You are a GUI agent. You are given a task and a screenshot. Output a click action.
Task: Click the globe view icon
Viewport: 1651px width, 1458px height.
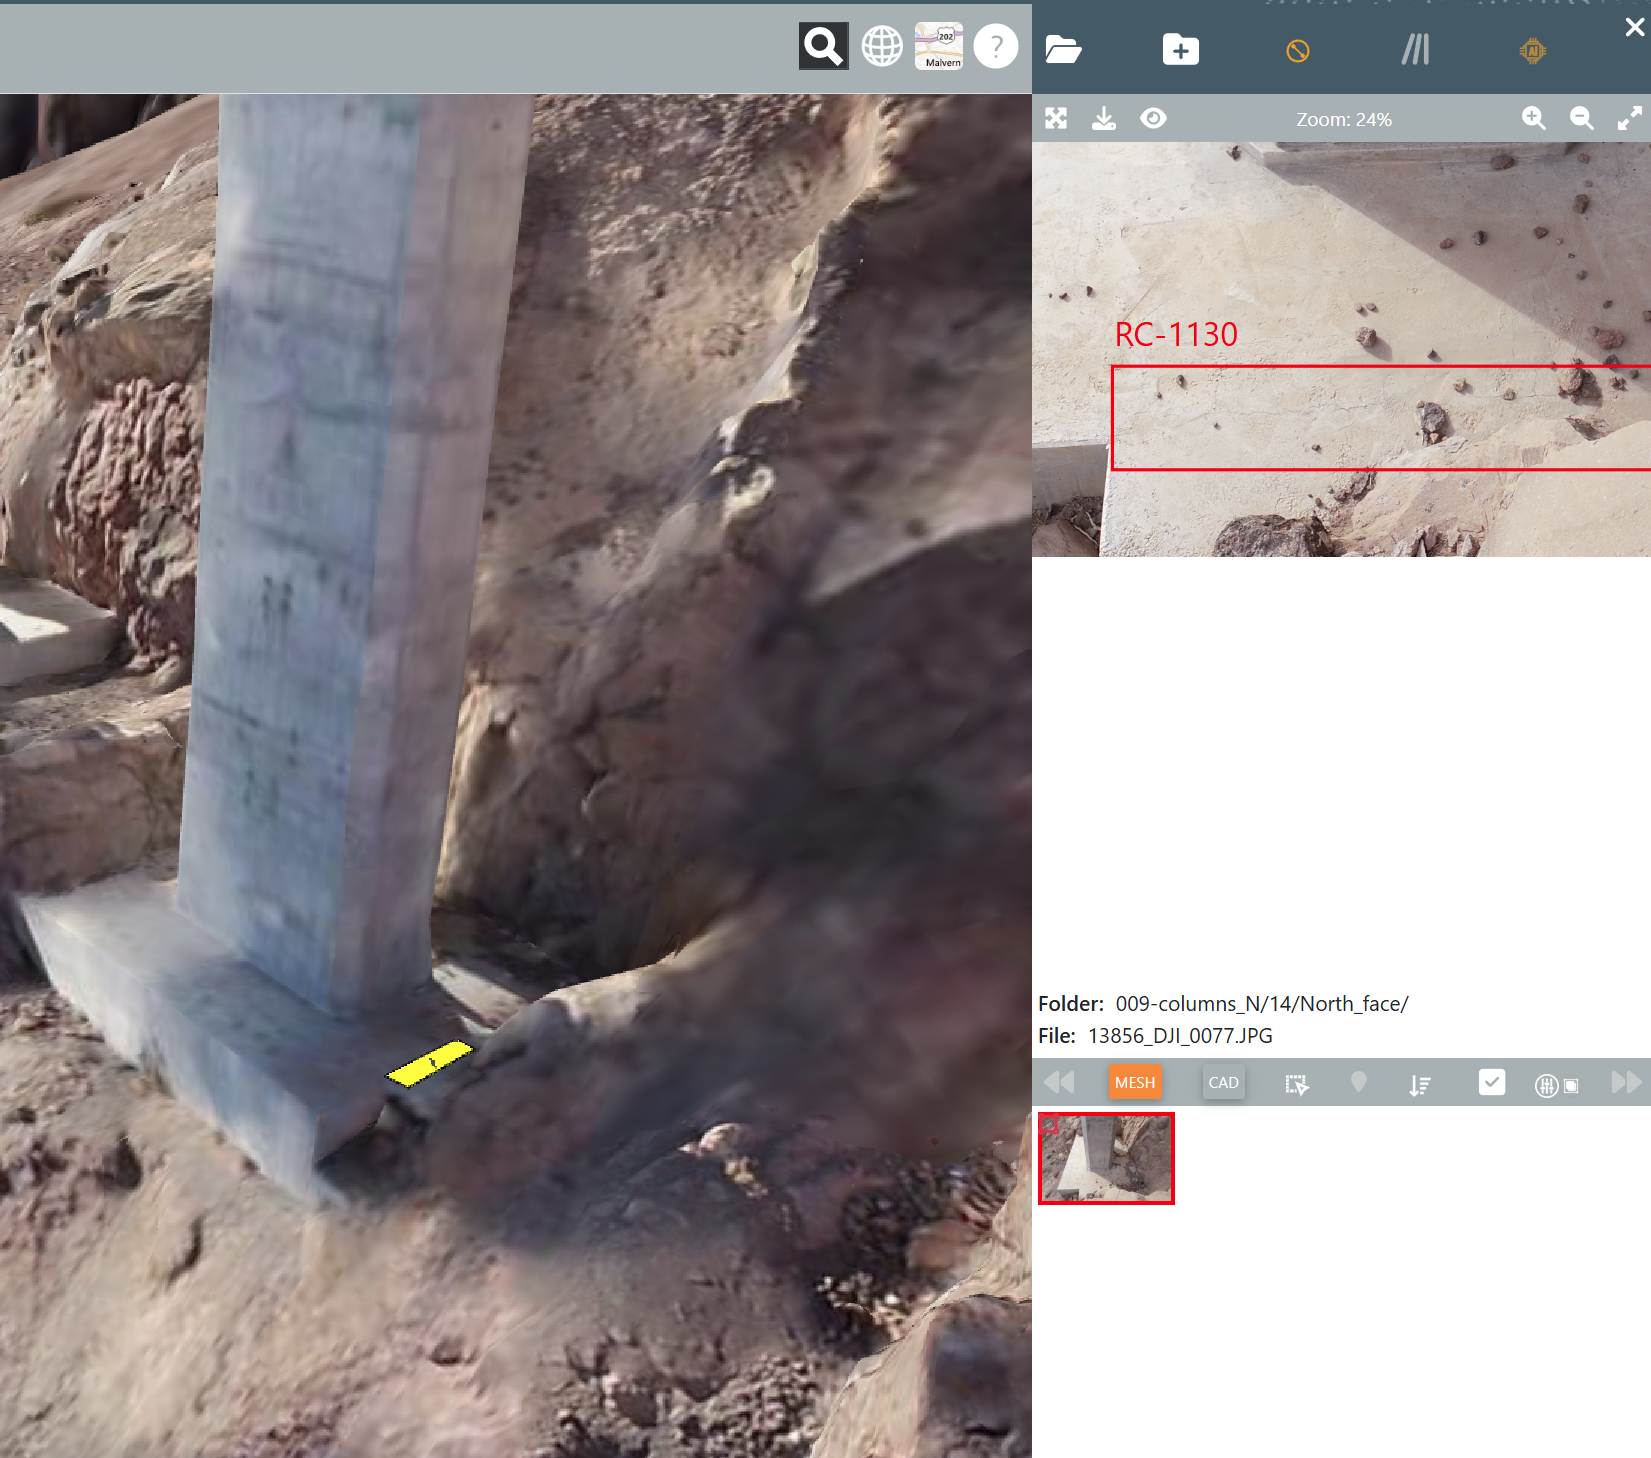coord(882,46)
